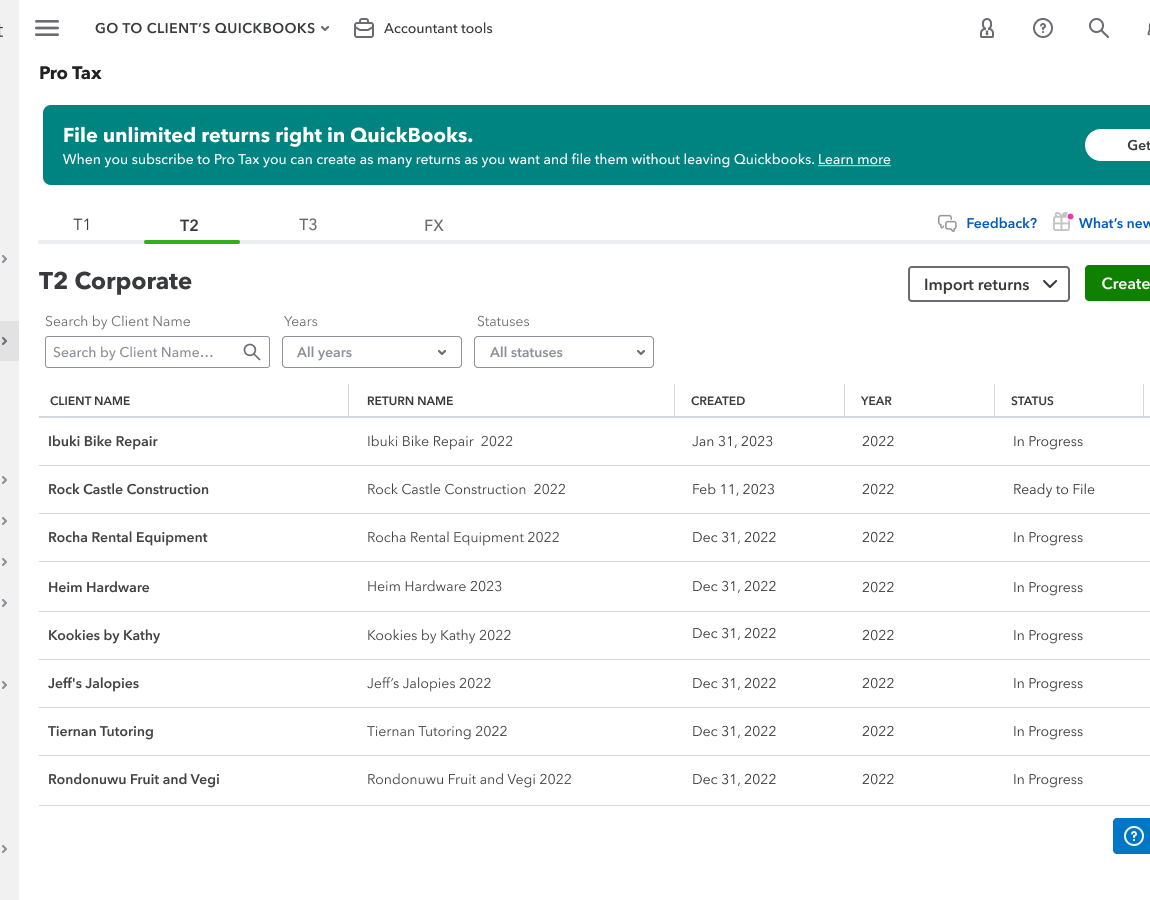Click the search magnifier in top bar
Screen dimensions: 1150x900
(1098, 28)
